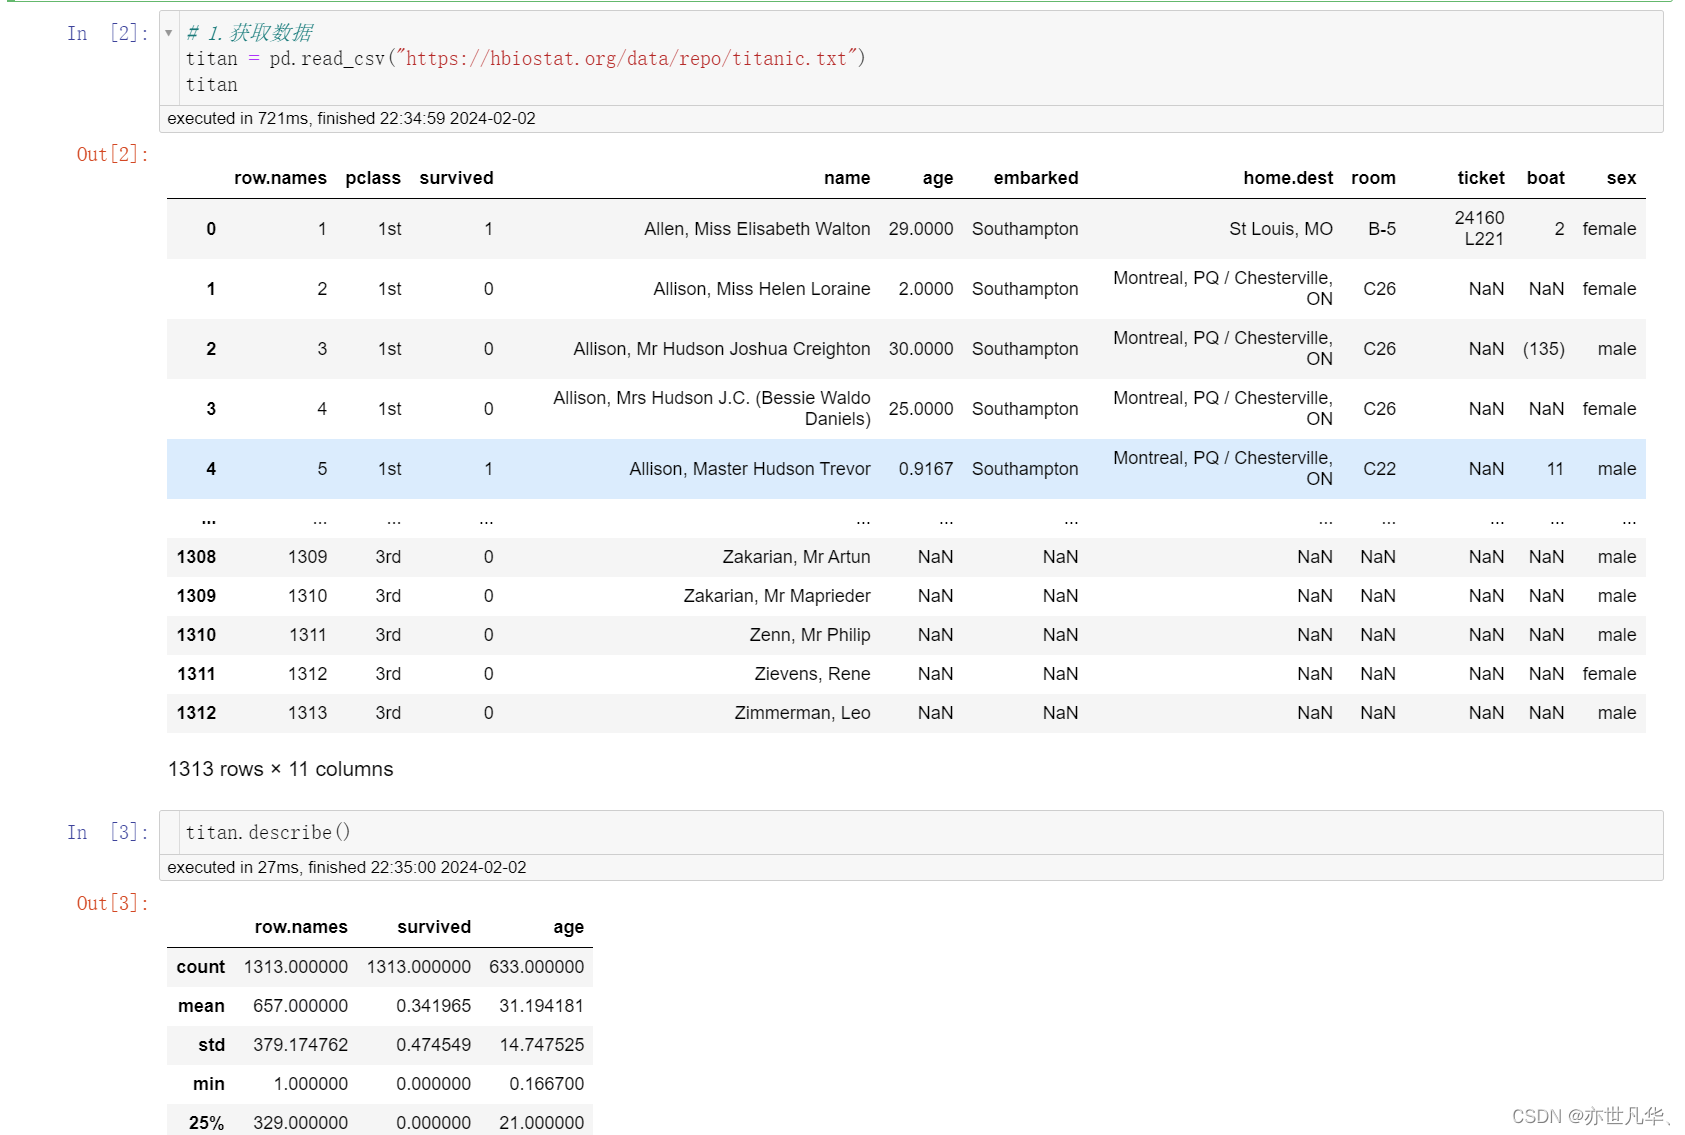Click the age value 29.0000
Image resolution: width=1685 pixels, height=1135 pixels.
921,229
